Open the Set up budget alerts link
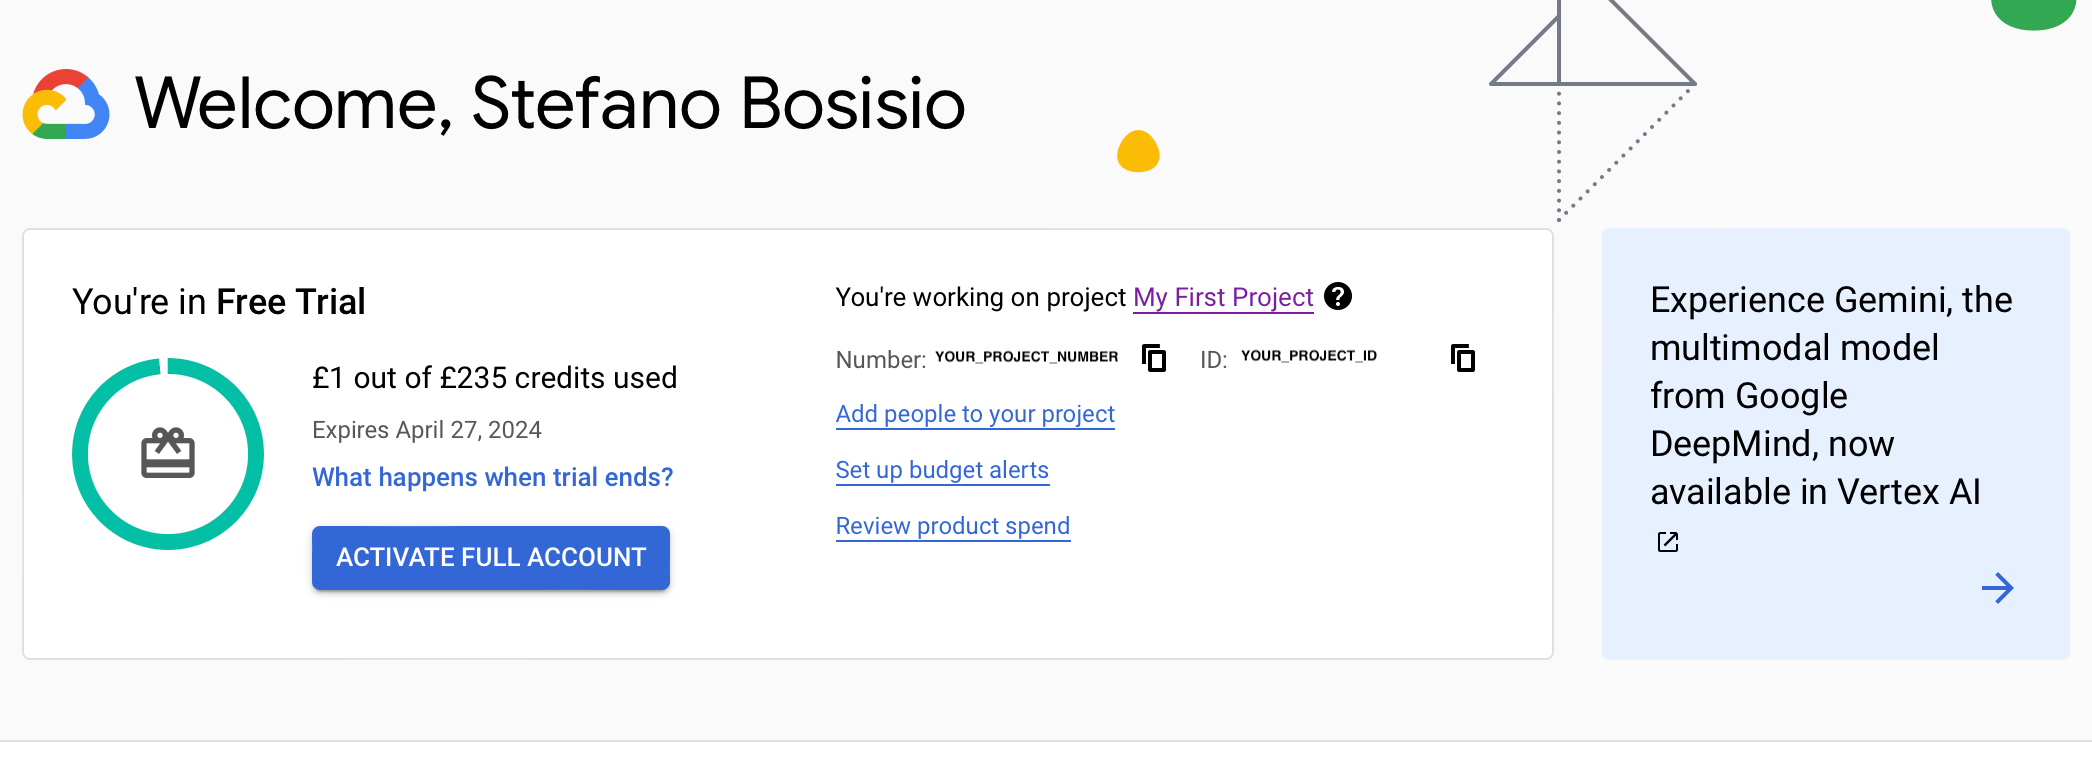Image resolution: width=2092 pixels, height=758 pixels. pos(942,470)
